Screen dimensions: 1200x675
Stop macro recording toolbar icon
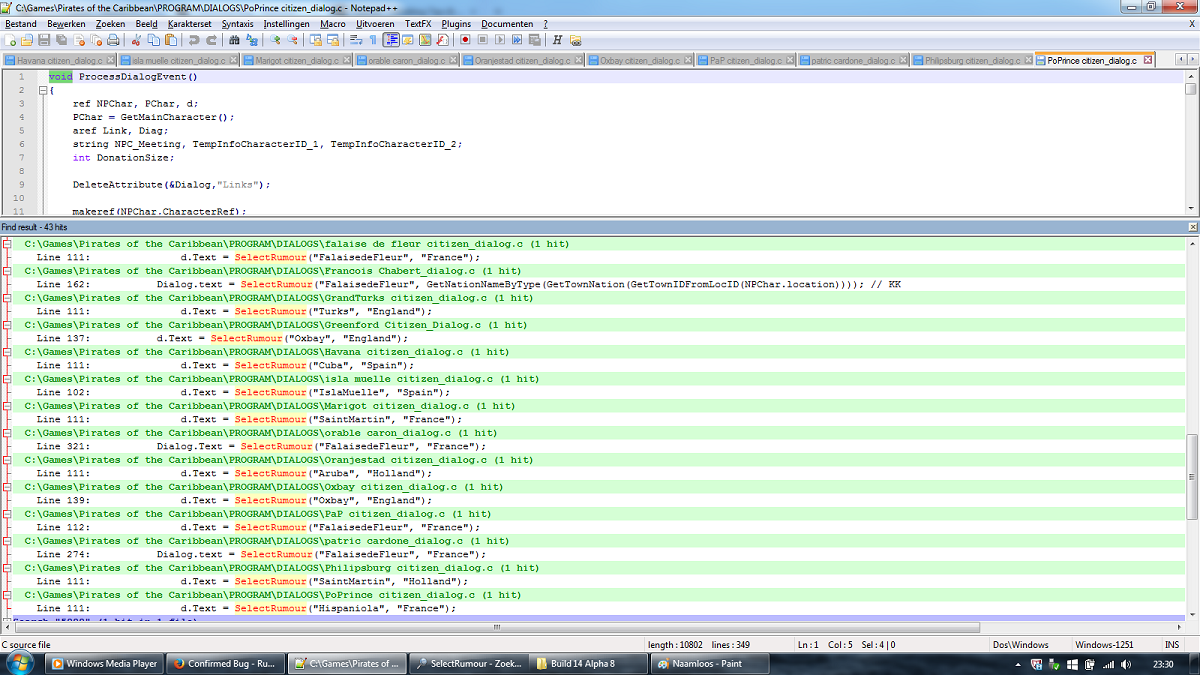[482, 40]
